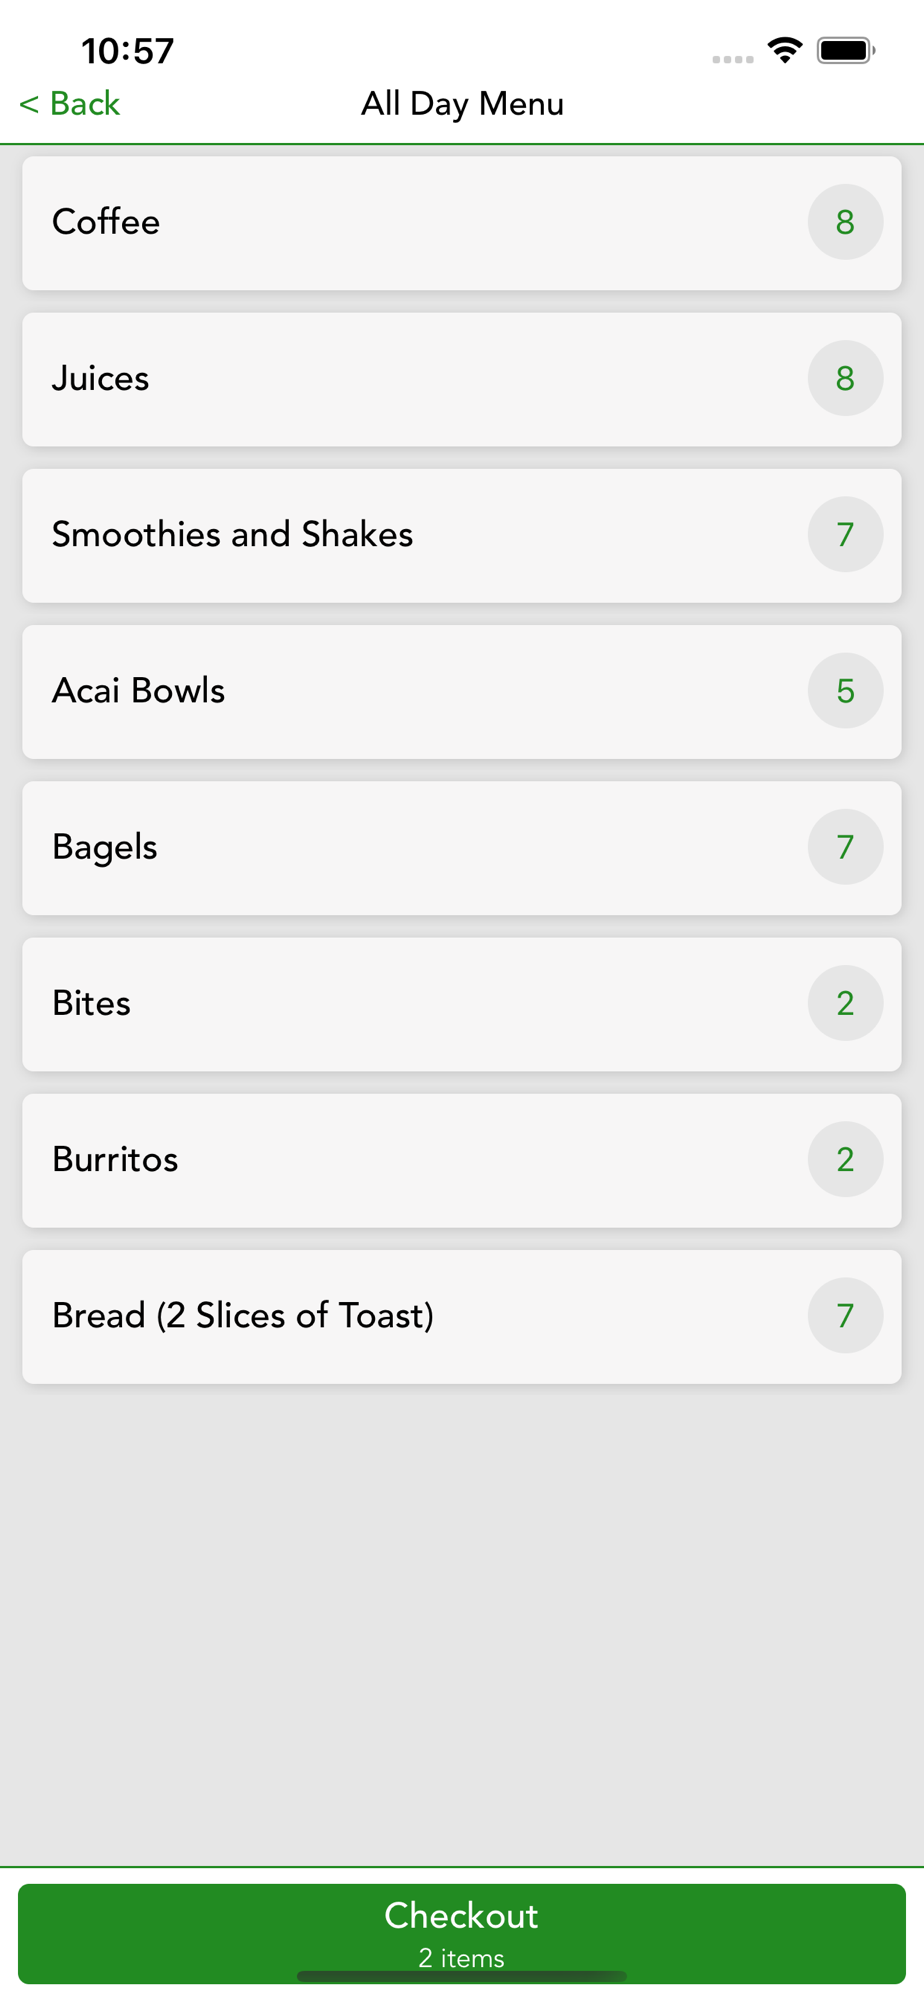Tap the All Day Menu title

(x=462, y=104)
